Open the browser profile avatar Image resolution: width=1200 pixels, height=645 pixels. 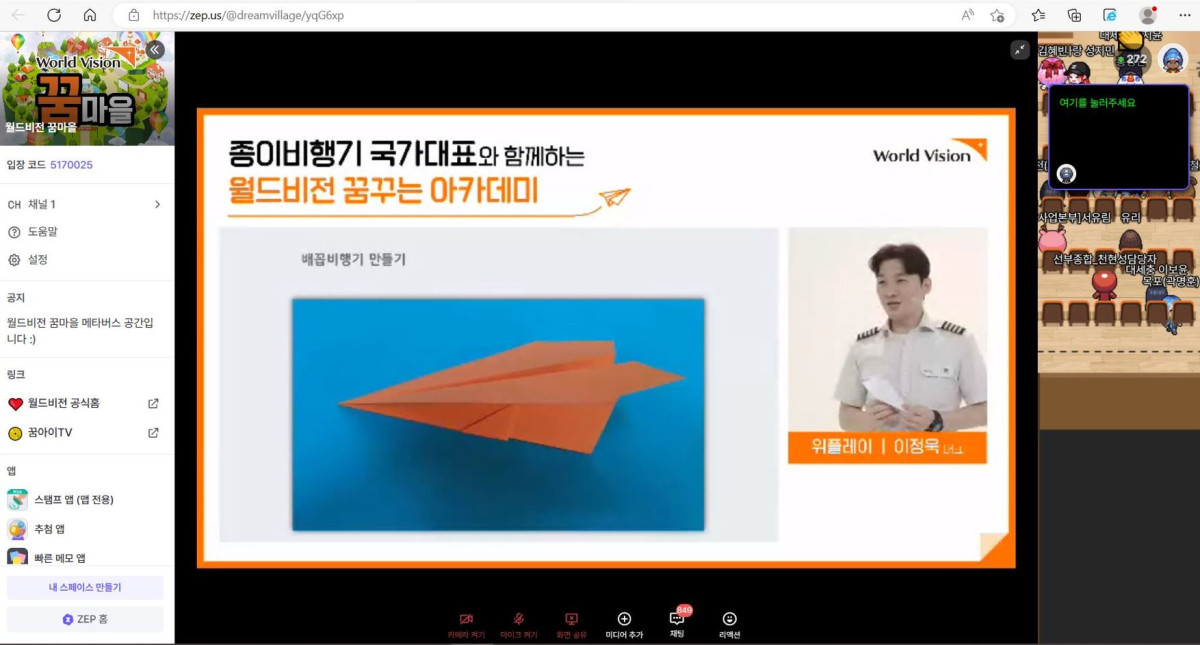click(1147, 15)
